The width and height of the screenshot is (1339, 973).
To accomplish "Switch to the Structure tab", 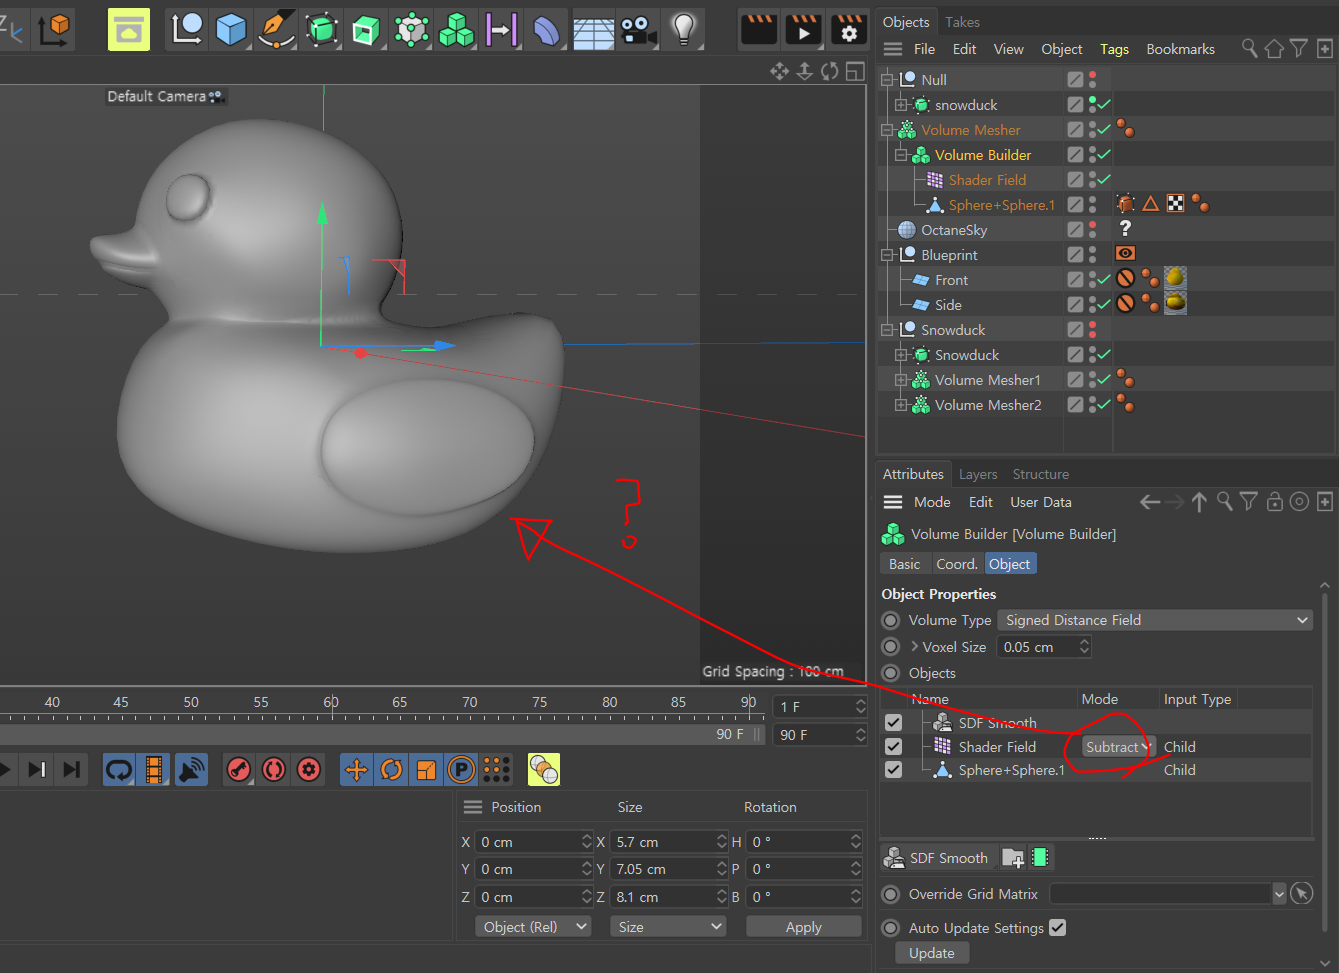I will 1040,474.
